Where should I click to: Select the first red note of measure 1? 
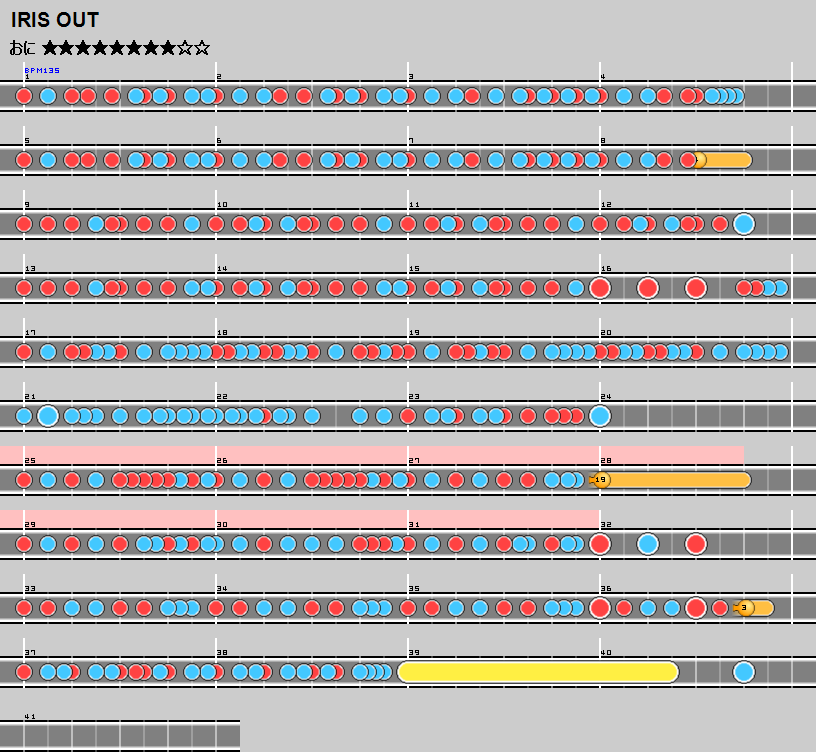pos(24,96)
